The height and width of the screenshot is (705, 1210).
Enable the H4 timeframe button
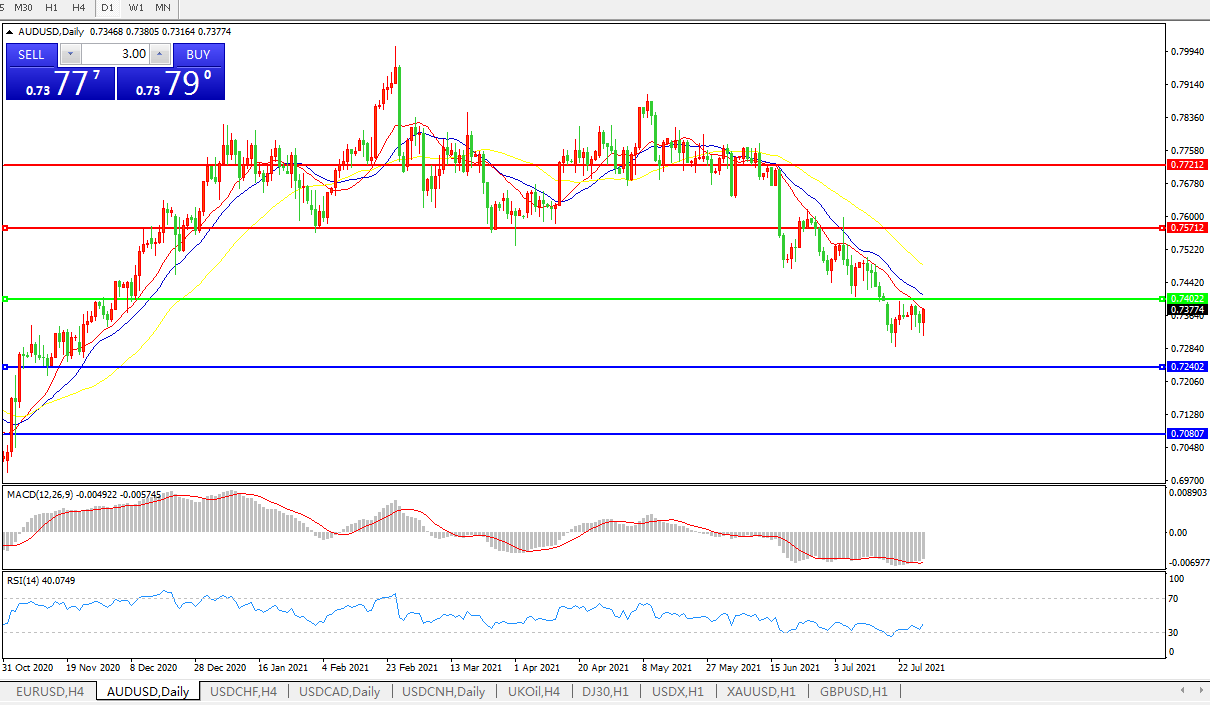(79, 7)
